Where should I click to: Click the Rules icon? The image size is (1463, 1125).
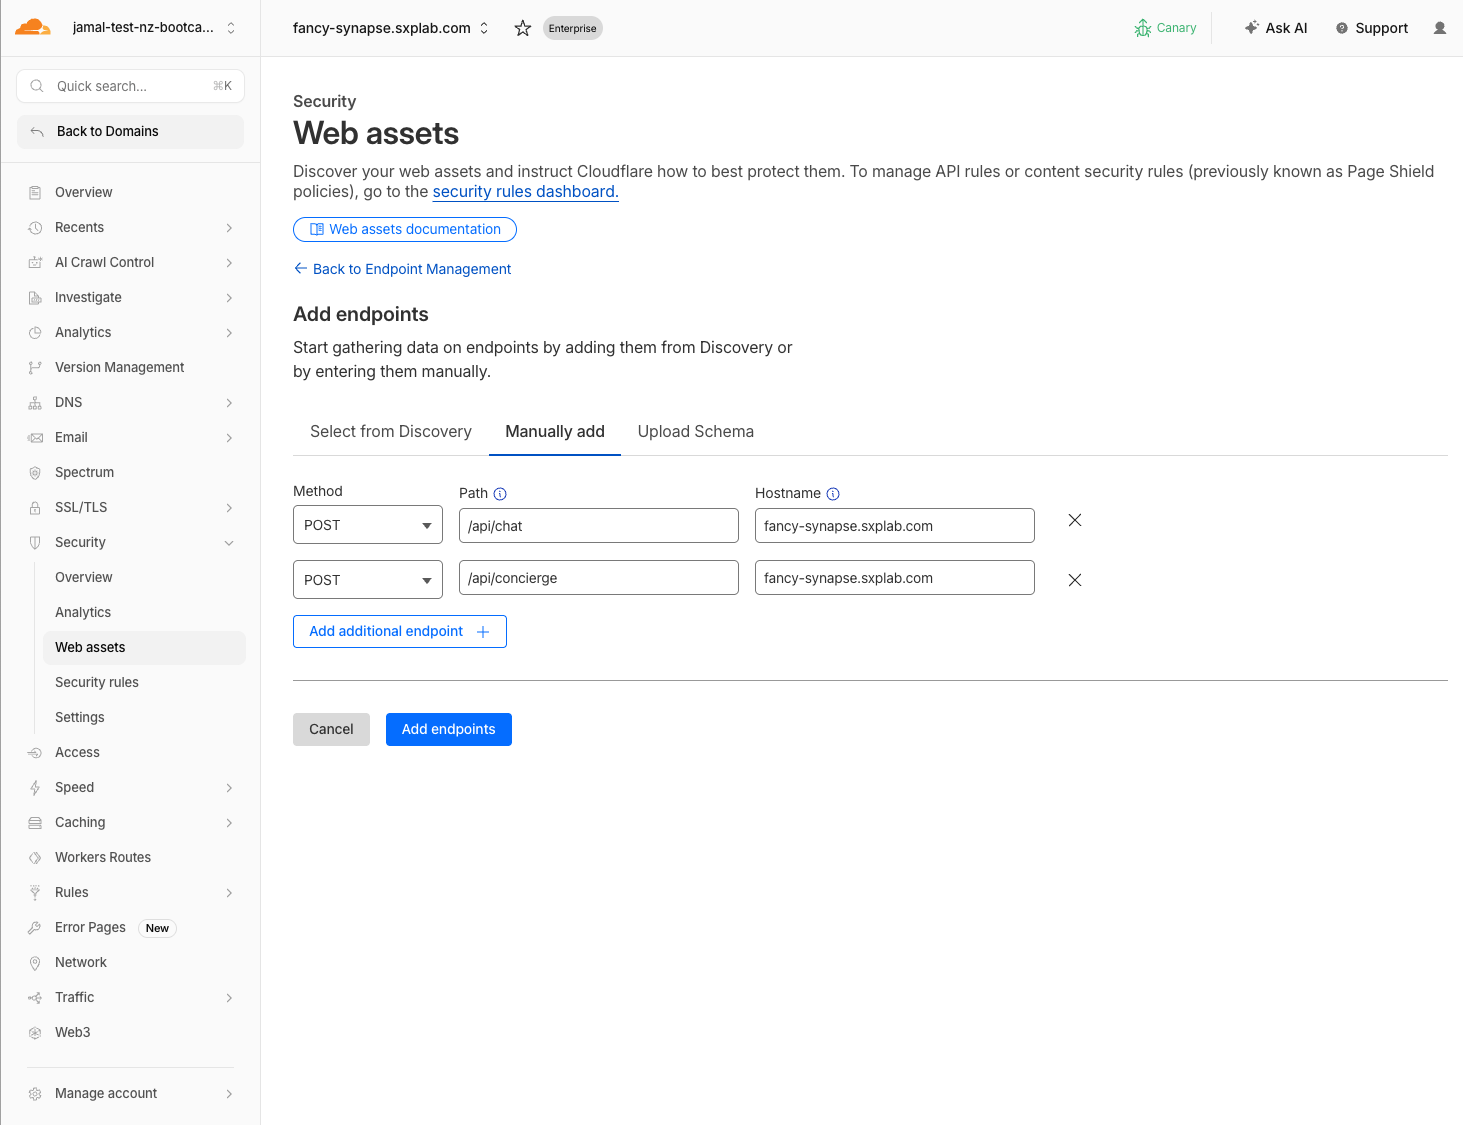(35, 892)
